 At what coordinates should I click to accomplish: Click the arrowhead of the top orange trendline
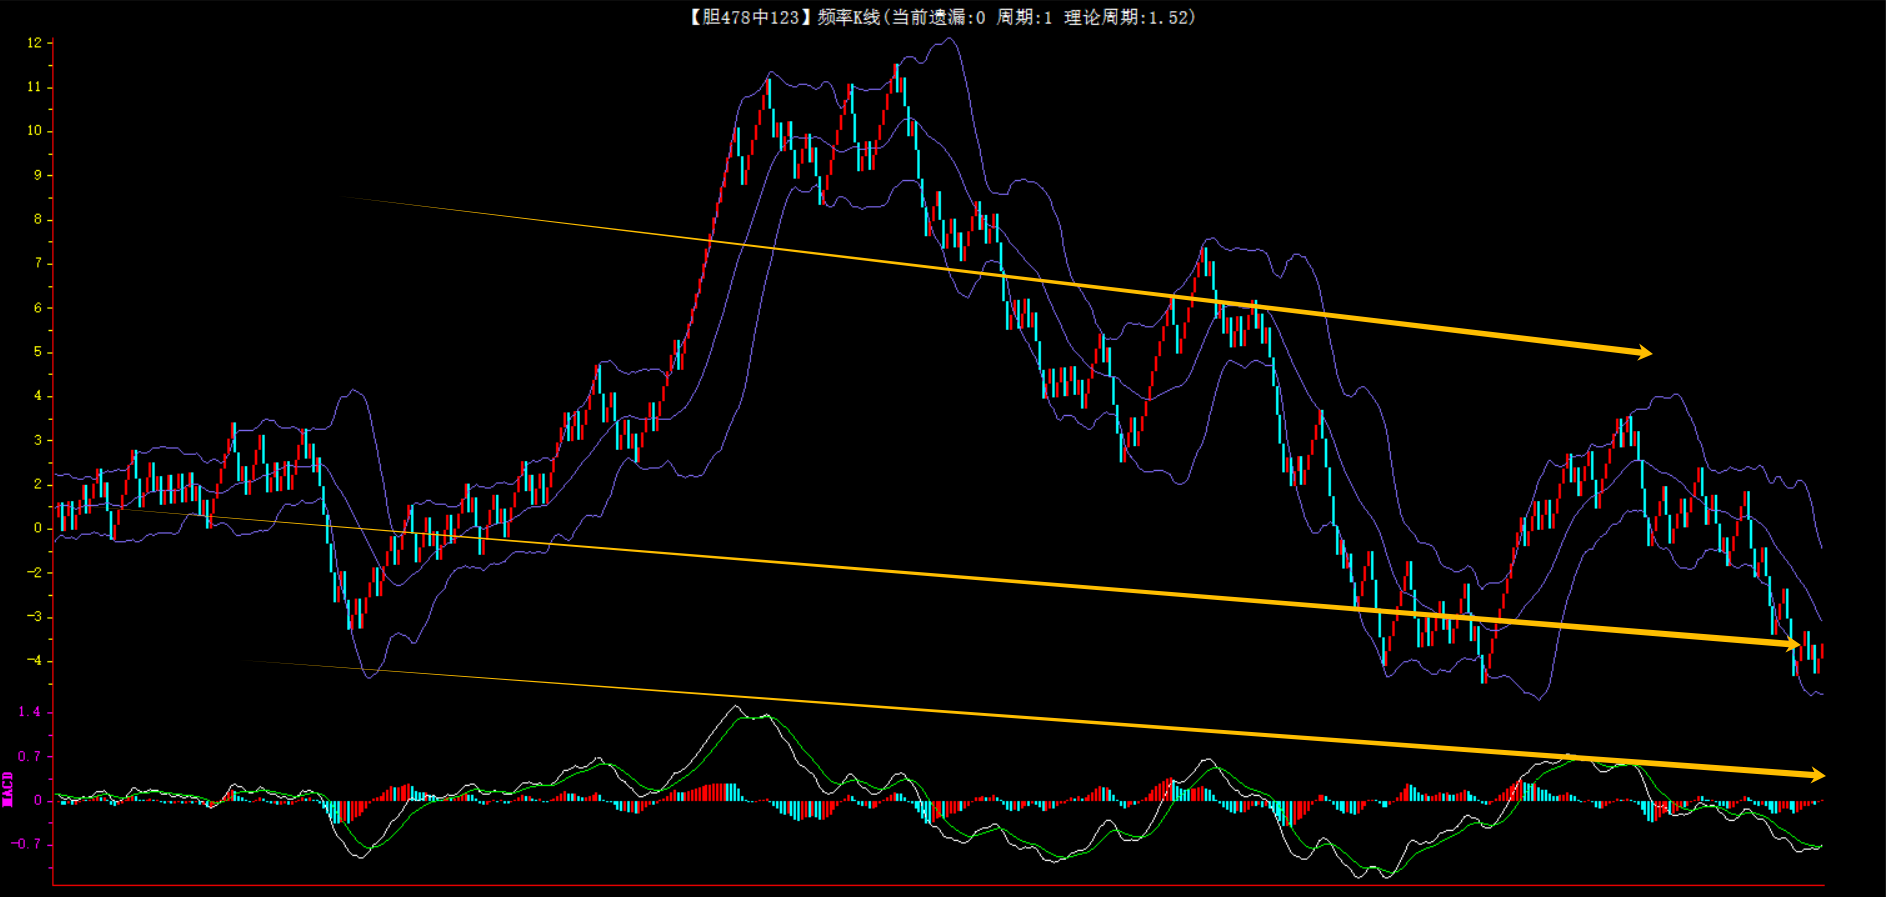1643,352
